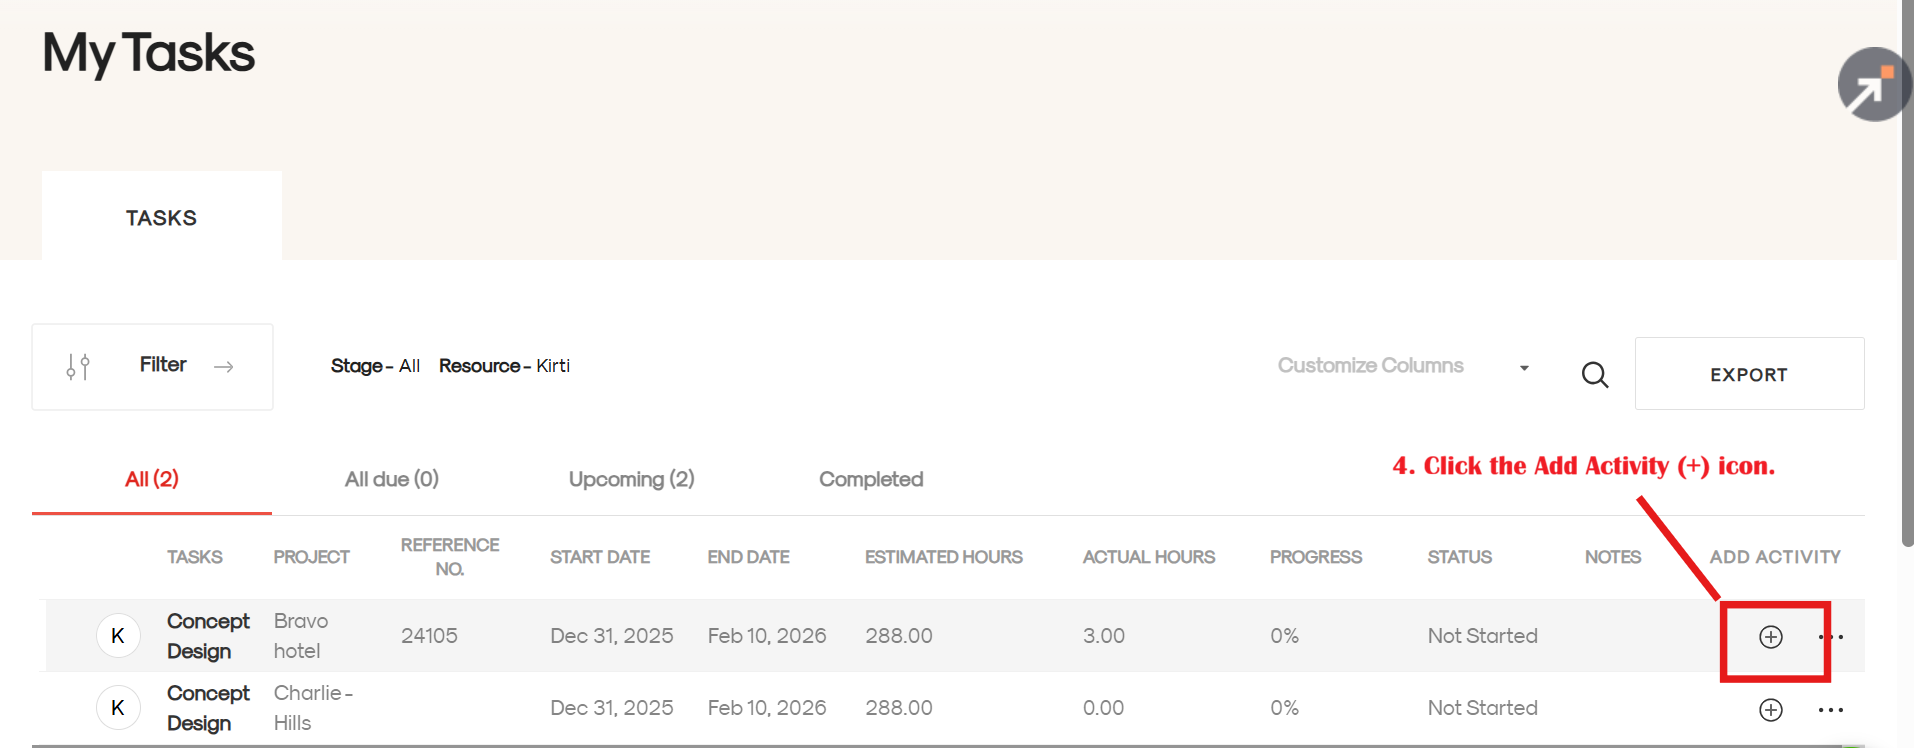This screenshot has height=748, width=1914.
Task: Open the Filter panel
Action: coord(163,366)
